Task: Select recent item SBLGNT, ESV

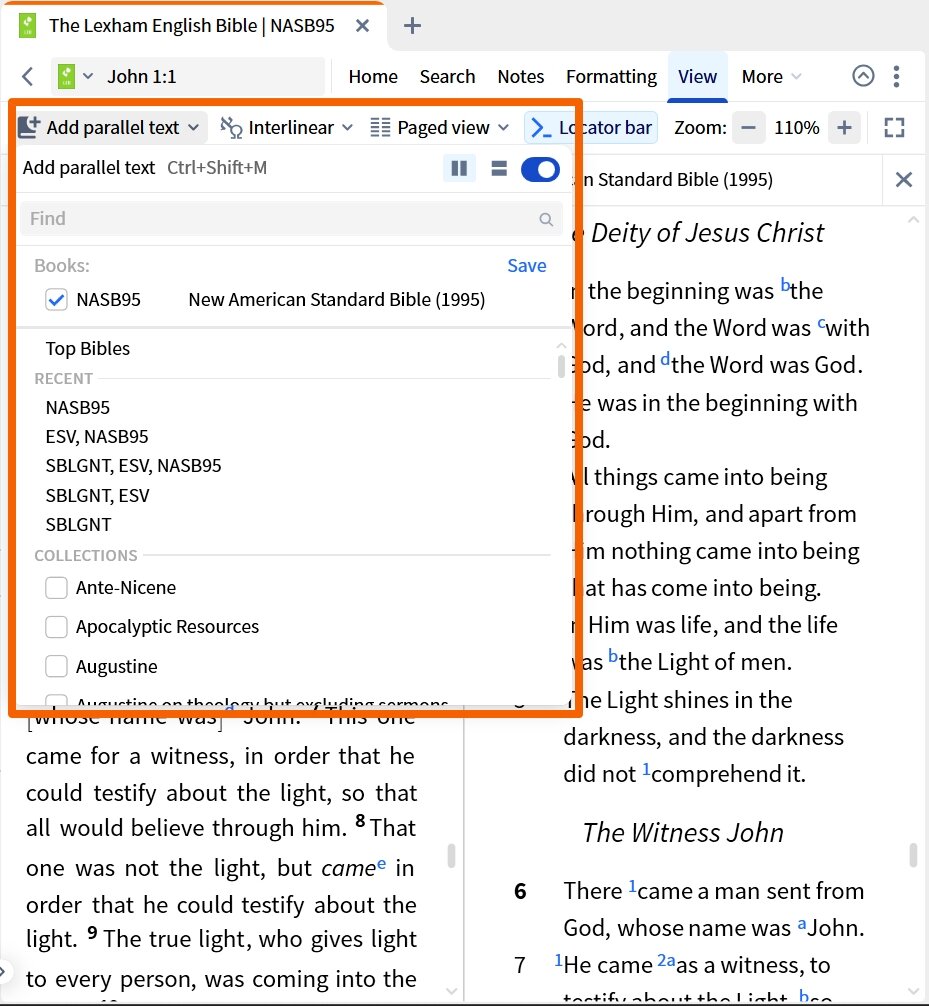Action: [97, 495]
